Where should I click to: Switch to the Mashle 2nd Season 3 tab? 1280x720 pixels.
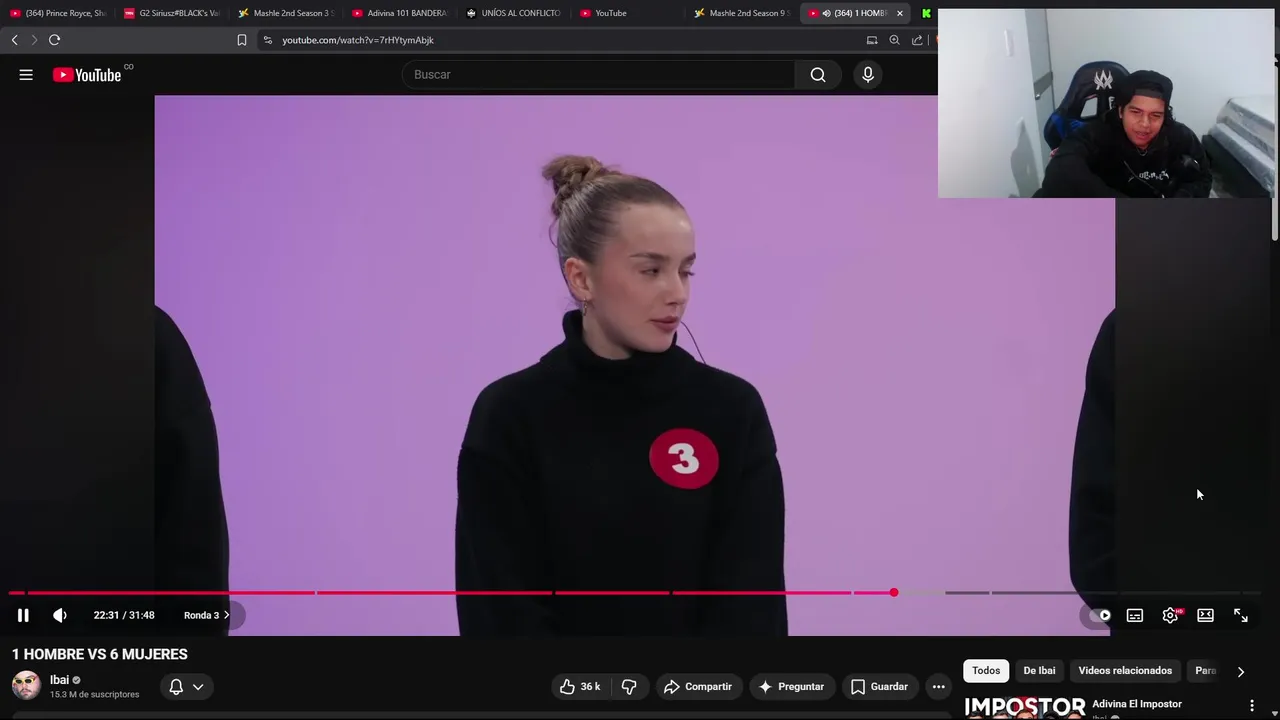(286, 13)
